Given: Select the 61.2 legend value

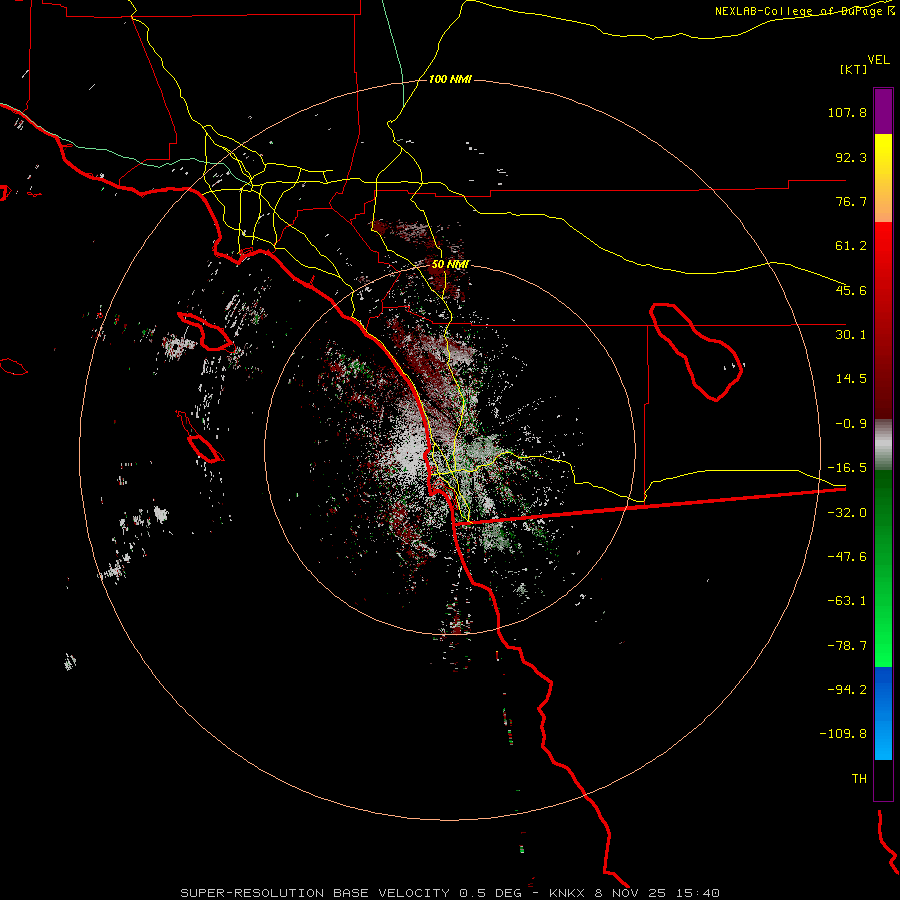Looking at the screenshot, I should 851,246.
